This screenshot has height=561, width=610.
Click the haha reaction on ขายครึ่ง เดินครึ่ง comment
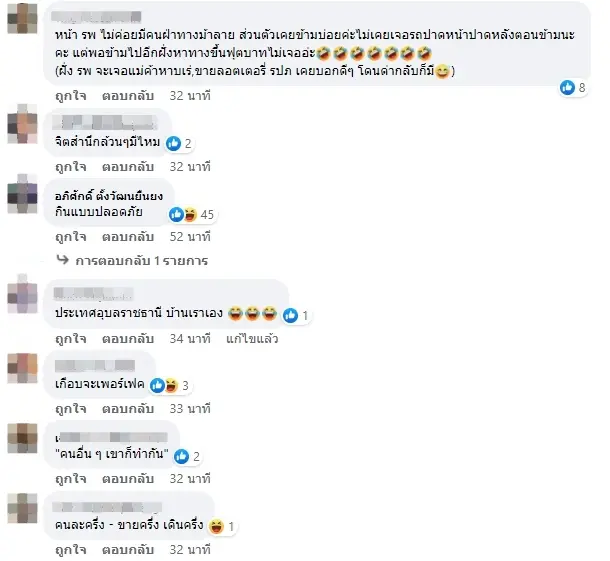click(216, 526)
